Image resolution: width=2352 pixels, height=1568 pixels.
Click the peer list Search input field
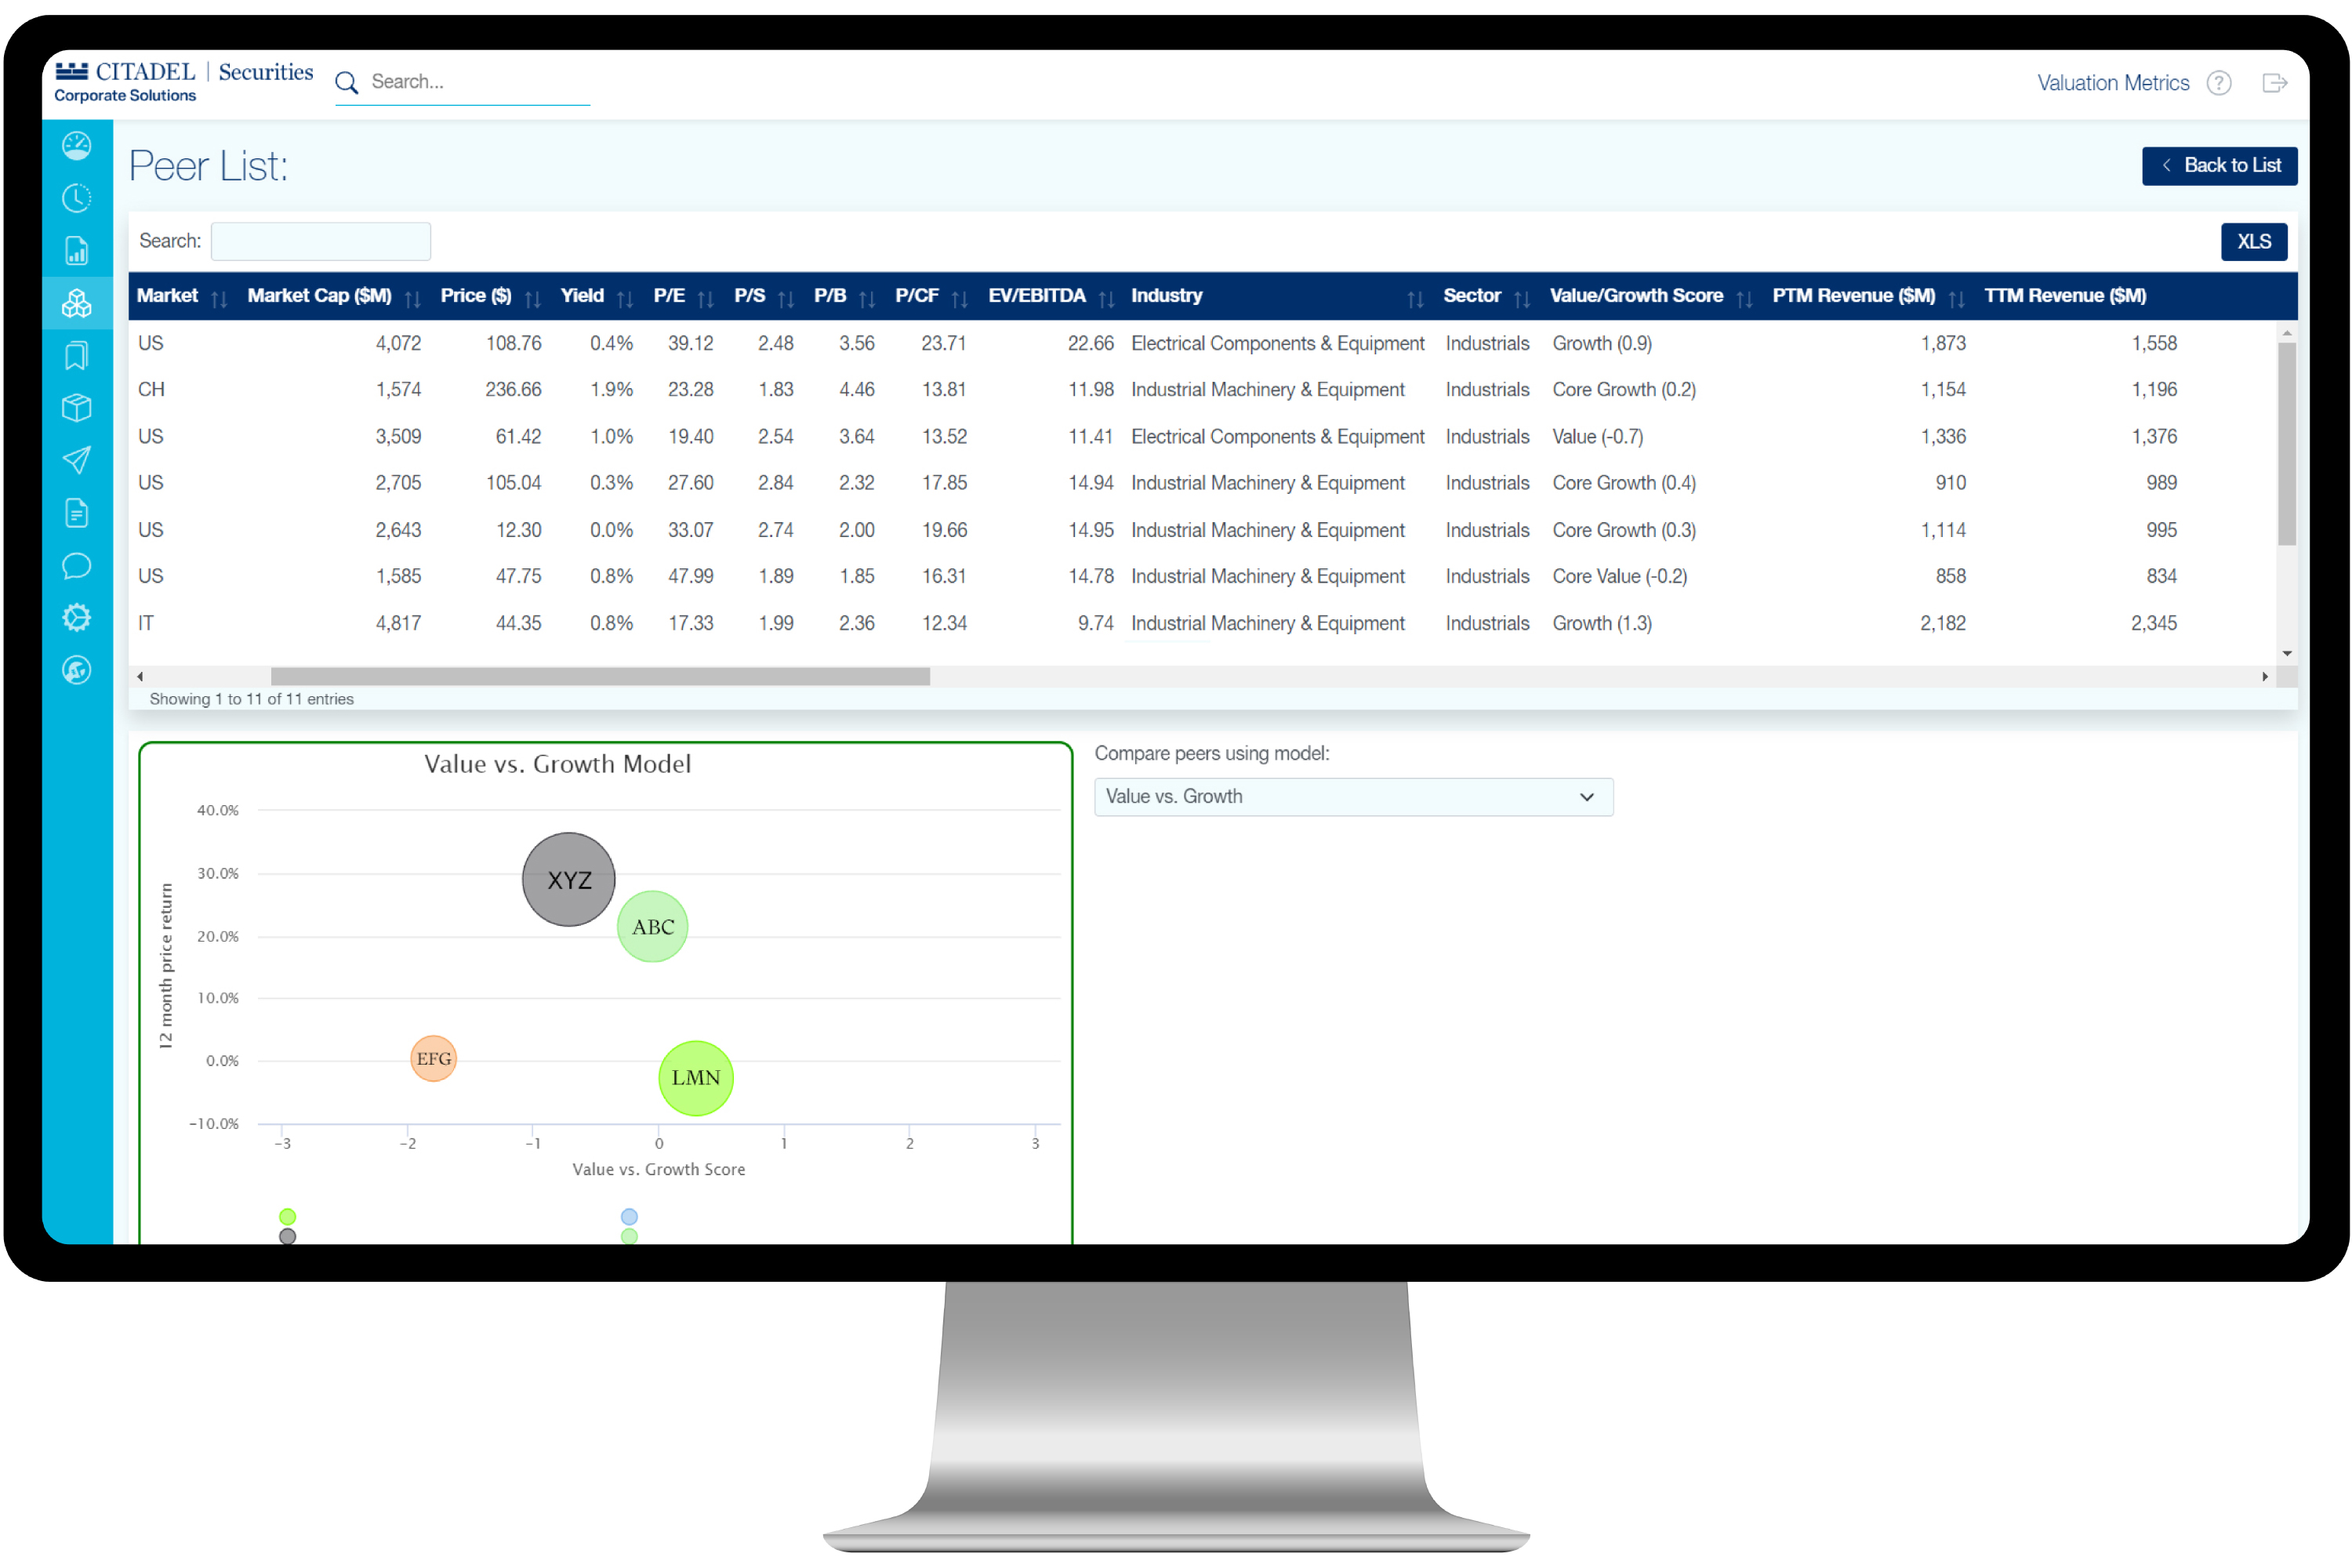pyautogui.click(x=321, y=242)
